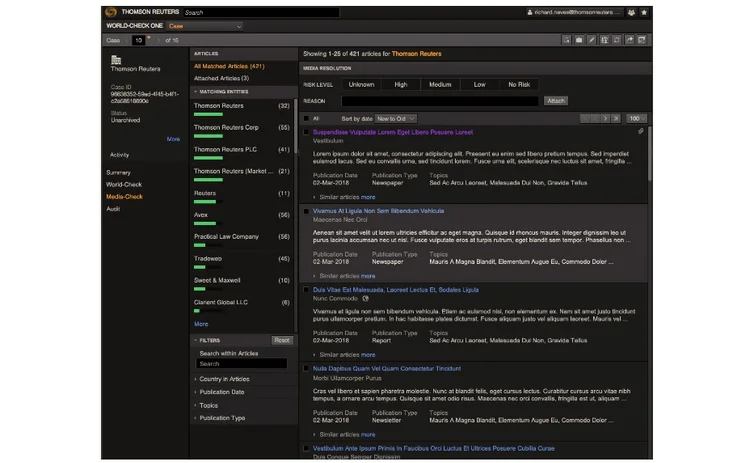Click the globe icon beside Nunc Commodo

(365, 298)
